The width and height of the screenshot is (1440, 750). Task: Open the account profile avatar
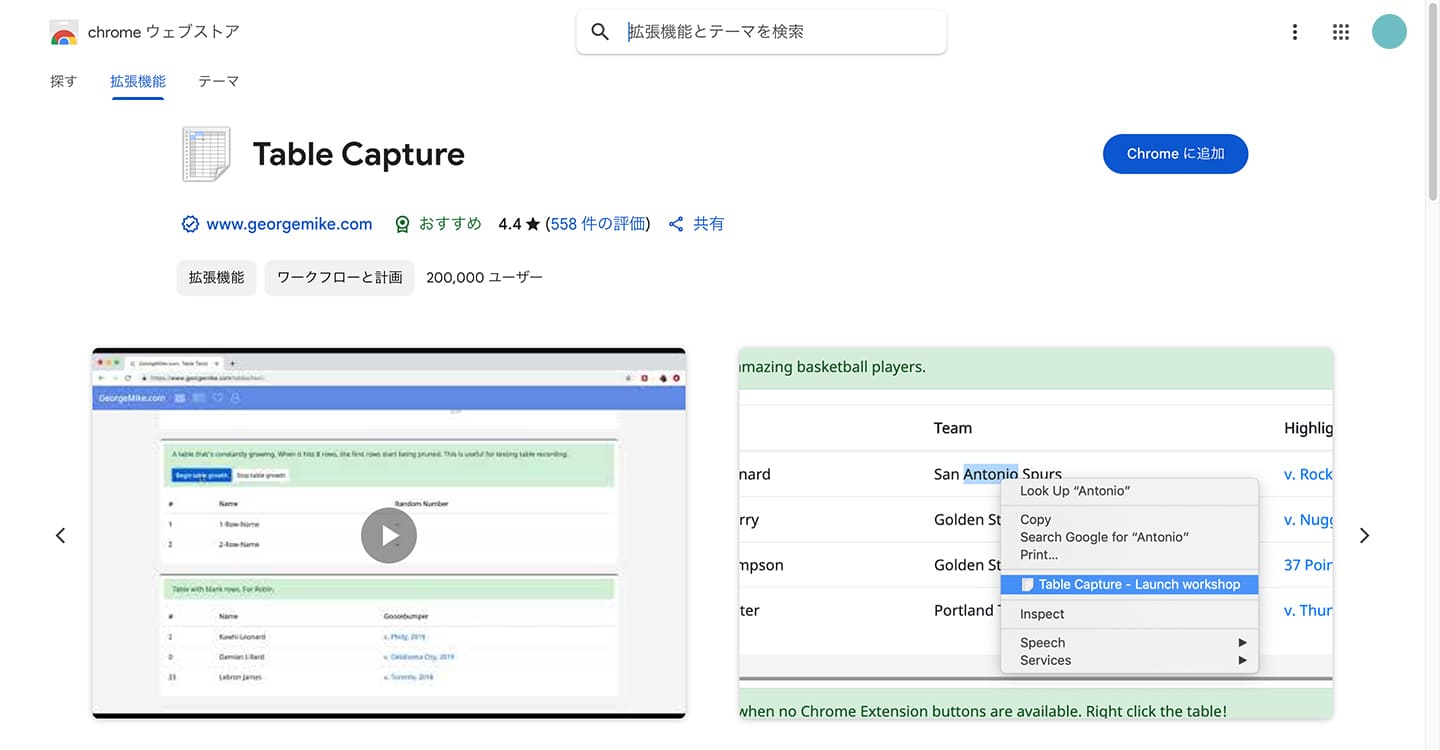[x=1389, y=32]
